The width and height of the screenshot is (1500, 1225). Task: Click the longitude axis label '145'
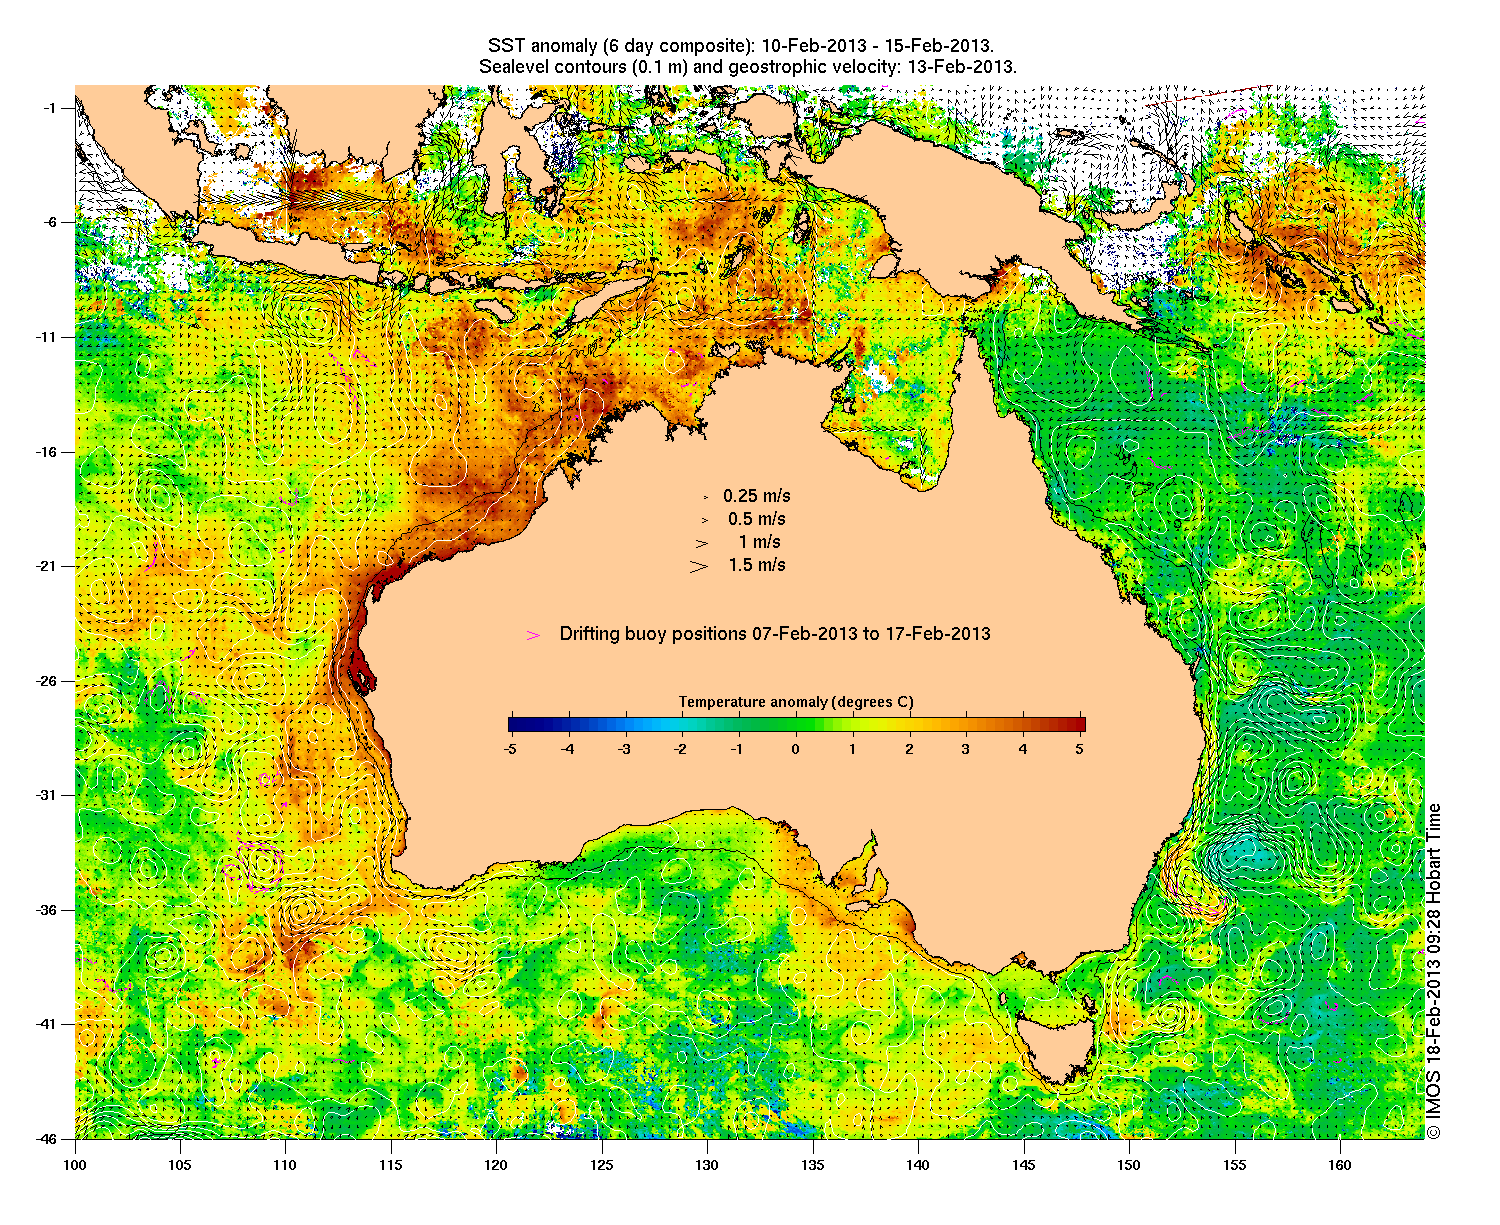click(x=1024, y=1165)
